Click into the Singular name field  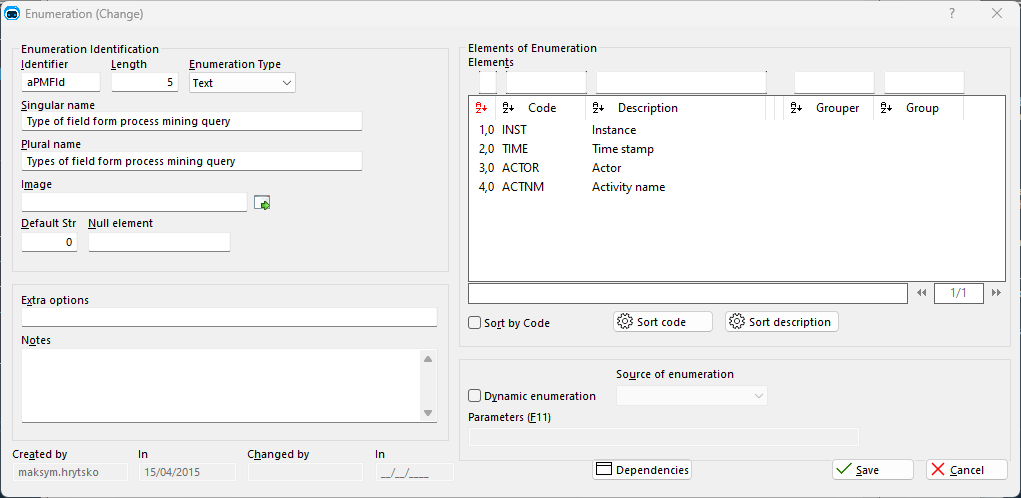point(191,121)
